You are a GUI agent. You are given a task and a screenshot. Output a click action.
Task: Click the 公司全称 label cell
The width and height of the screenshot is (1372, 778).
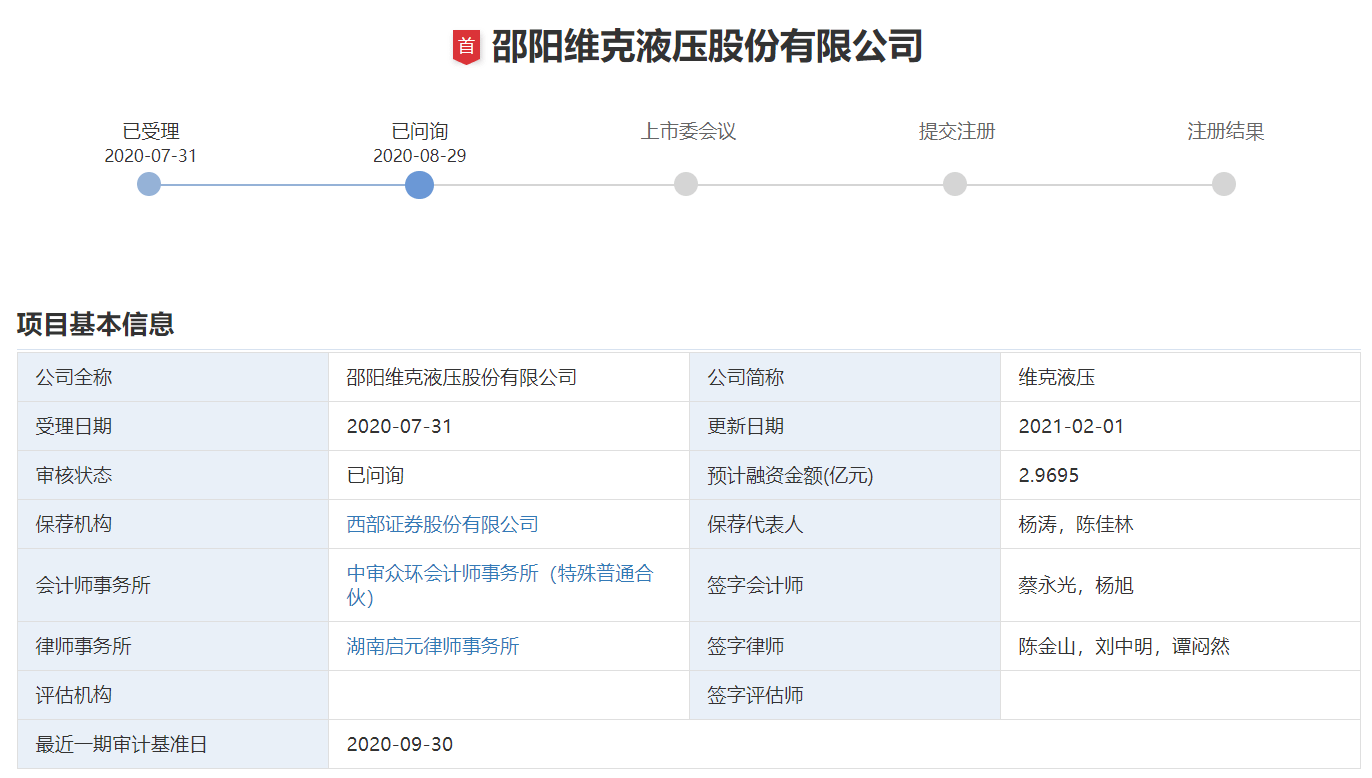pyautogui.click(x=173, y=377)
